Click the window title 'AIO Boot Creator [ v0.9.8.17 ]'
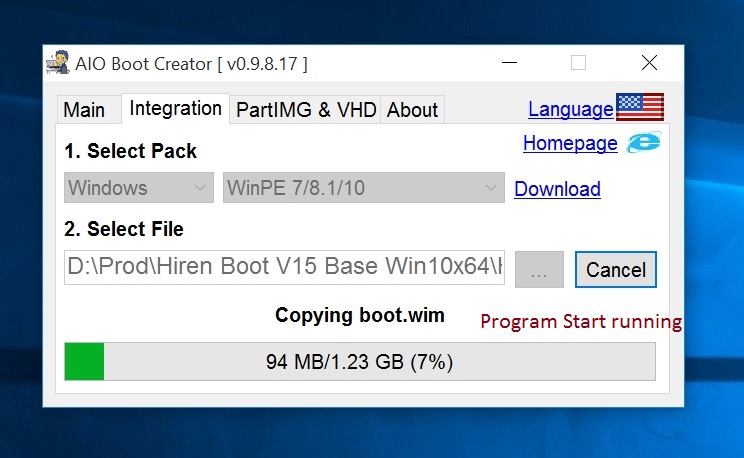The width and height of the screenshot is (744, 458). (191, 64)
